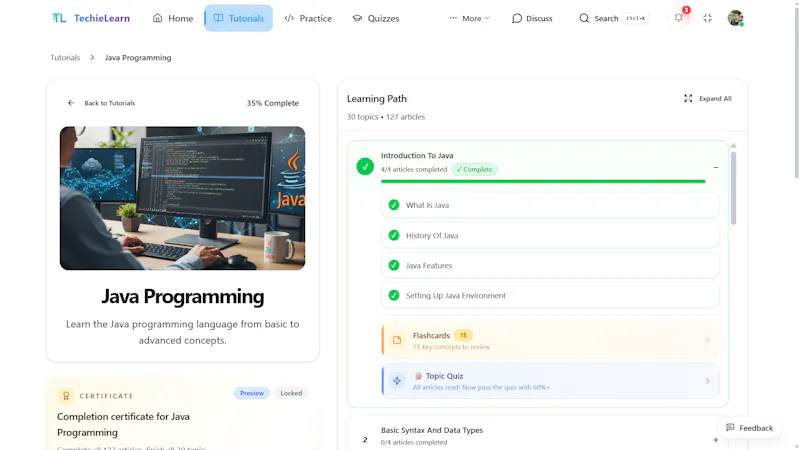Open the More dropdown menu
800x450 pixels.
[469, 18]
